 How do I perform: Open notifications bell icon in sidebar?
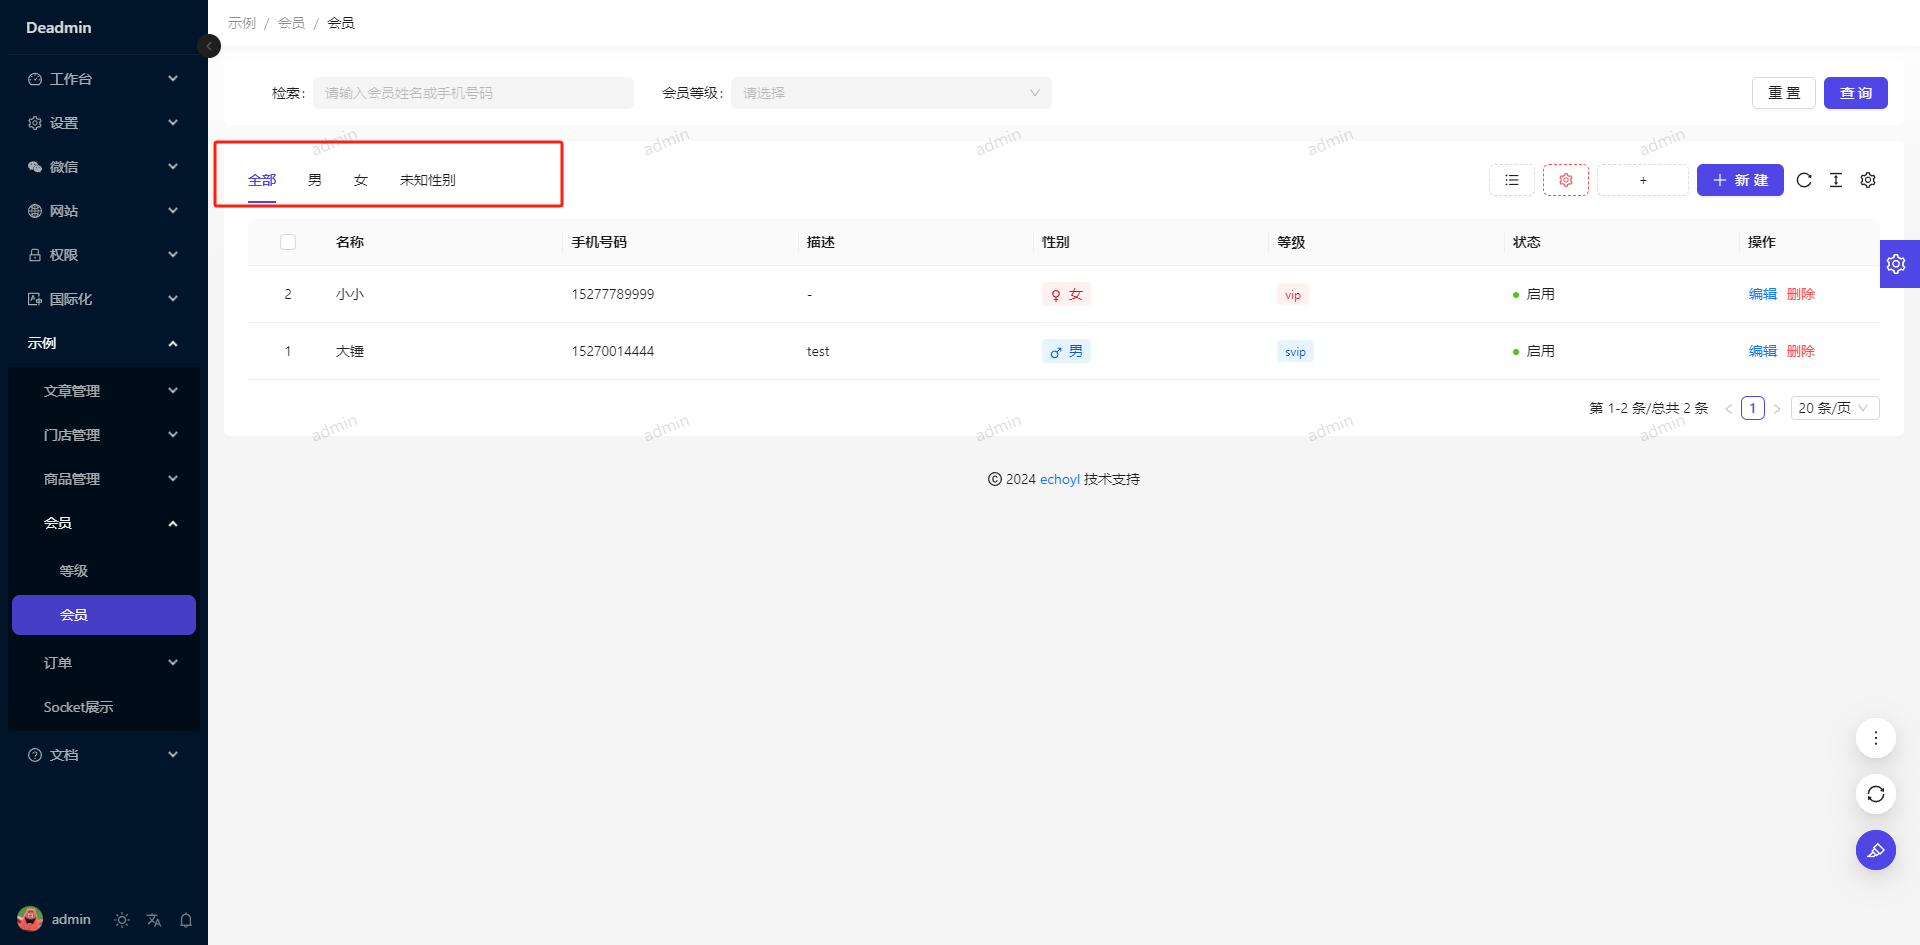point(186,920)
